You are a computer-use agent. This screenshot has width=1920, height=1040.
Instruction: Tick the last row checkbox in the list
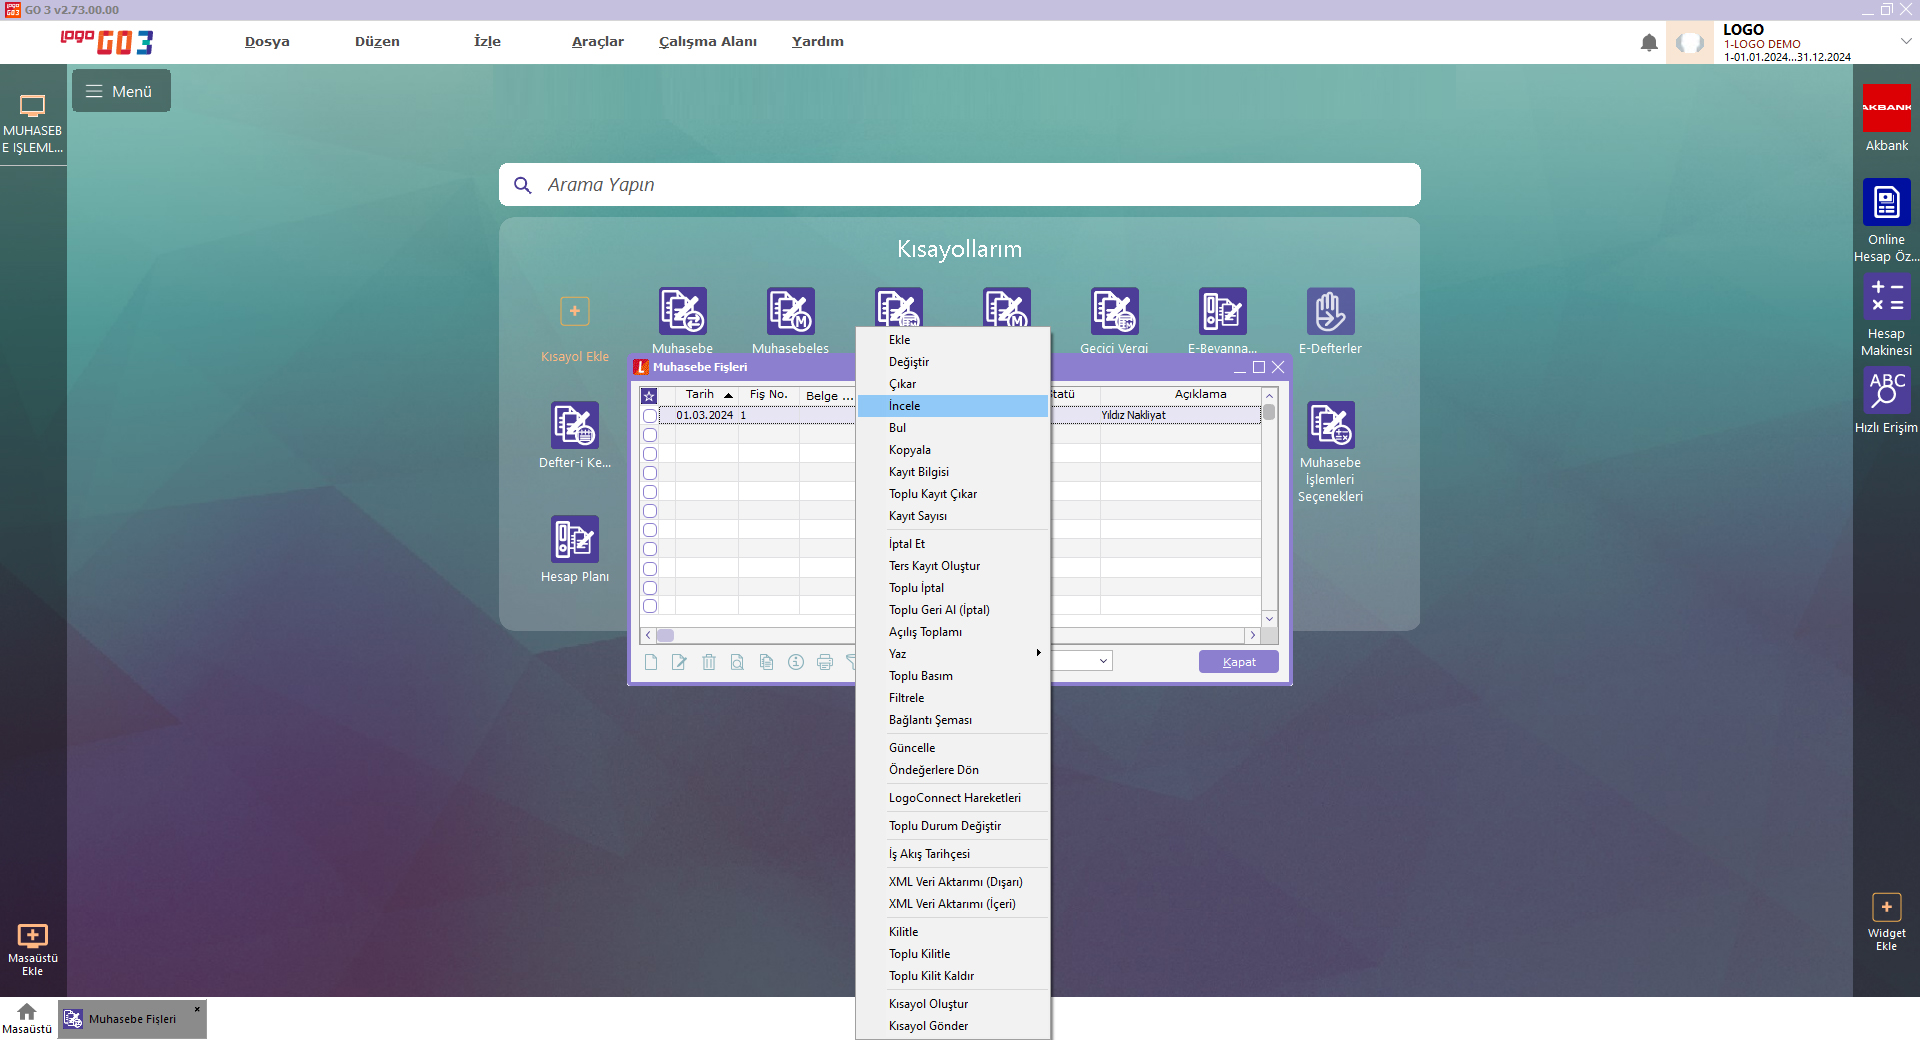coord(650,606)
